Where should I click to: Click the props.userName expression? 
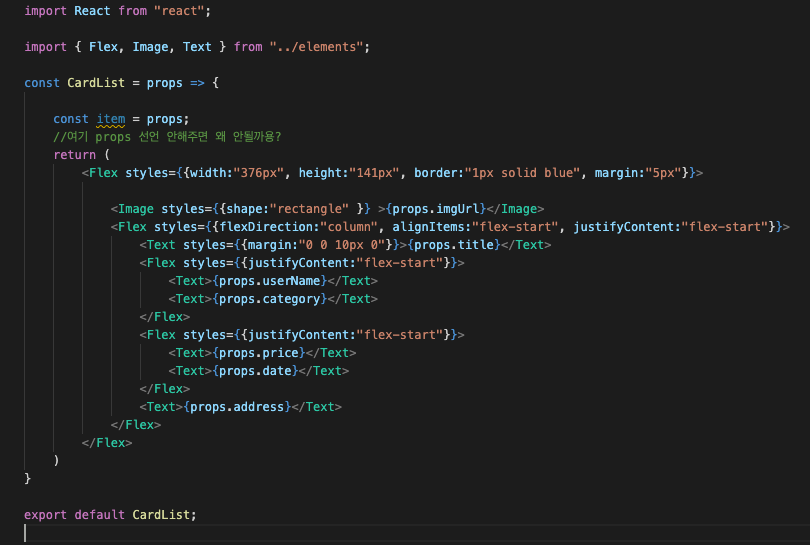point(270,281)
